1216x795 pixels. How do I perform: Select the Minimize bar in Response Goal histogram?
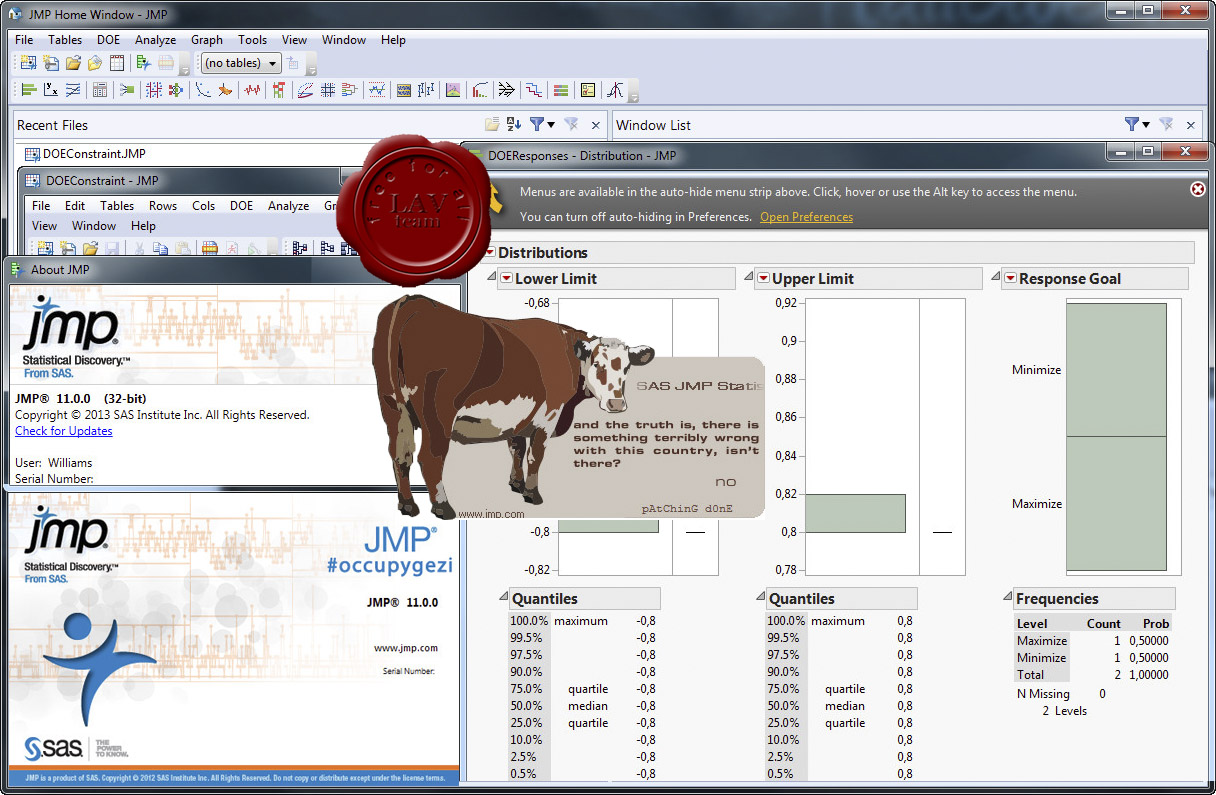click(x=1116, y=370)
